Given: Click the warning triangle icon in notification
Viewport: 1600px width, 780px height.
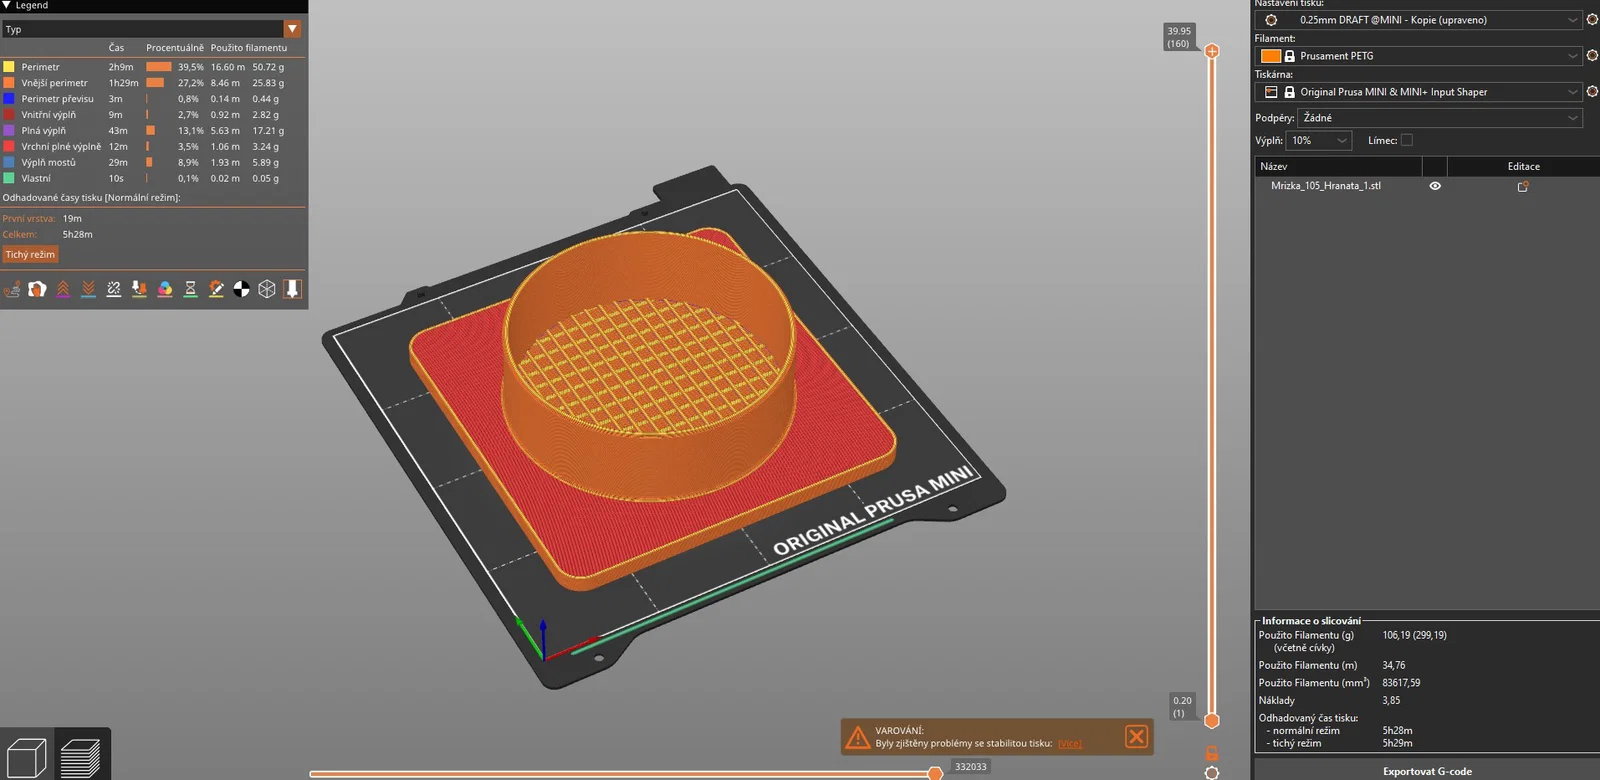Looking at the screenshot, I should point(857,738).
